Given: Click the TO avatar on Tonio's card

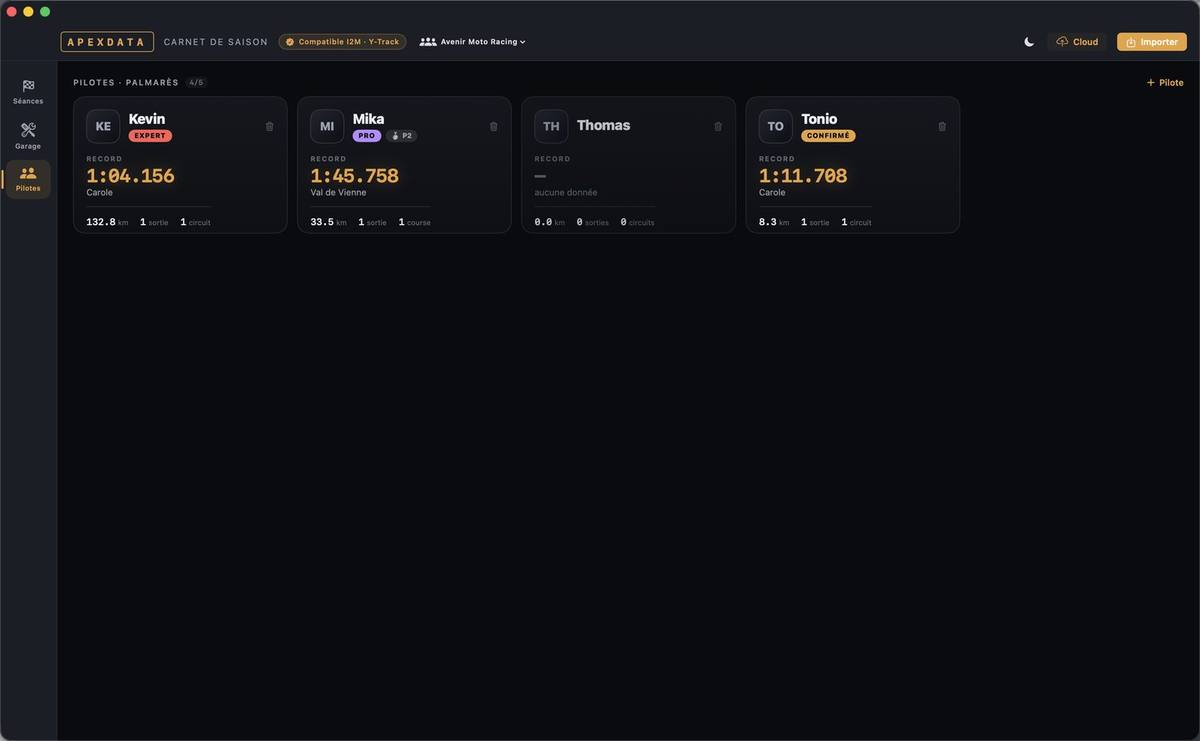Looking at the screenshot, I should (775, 126).
